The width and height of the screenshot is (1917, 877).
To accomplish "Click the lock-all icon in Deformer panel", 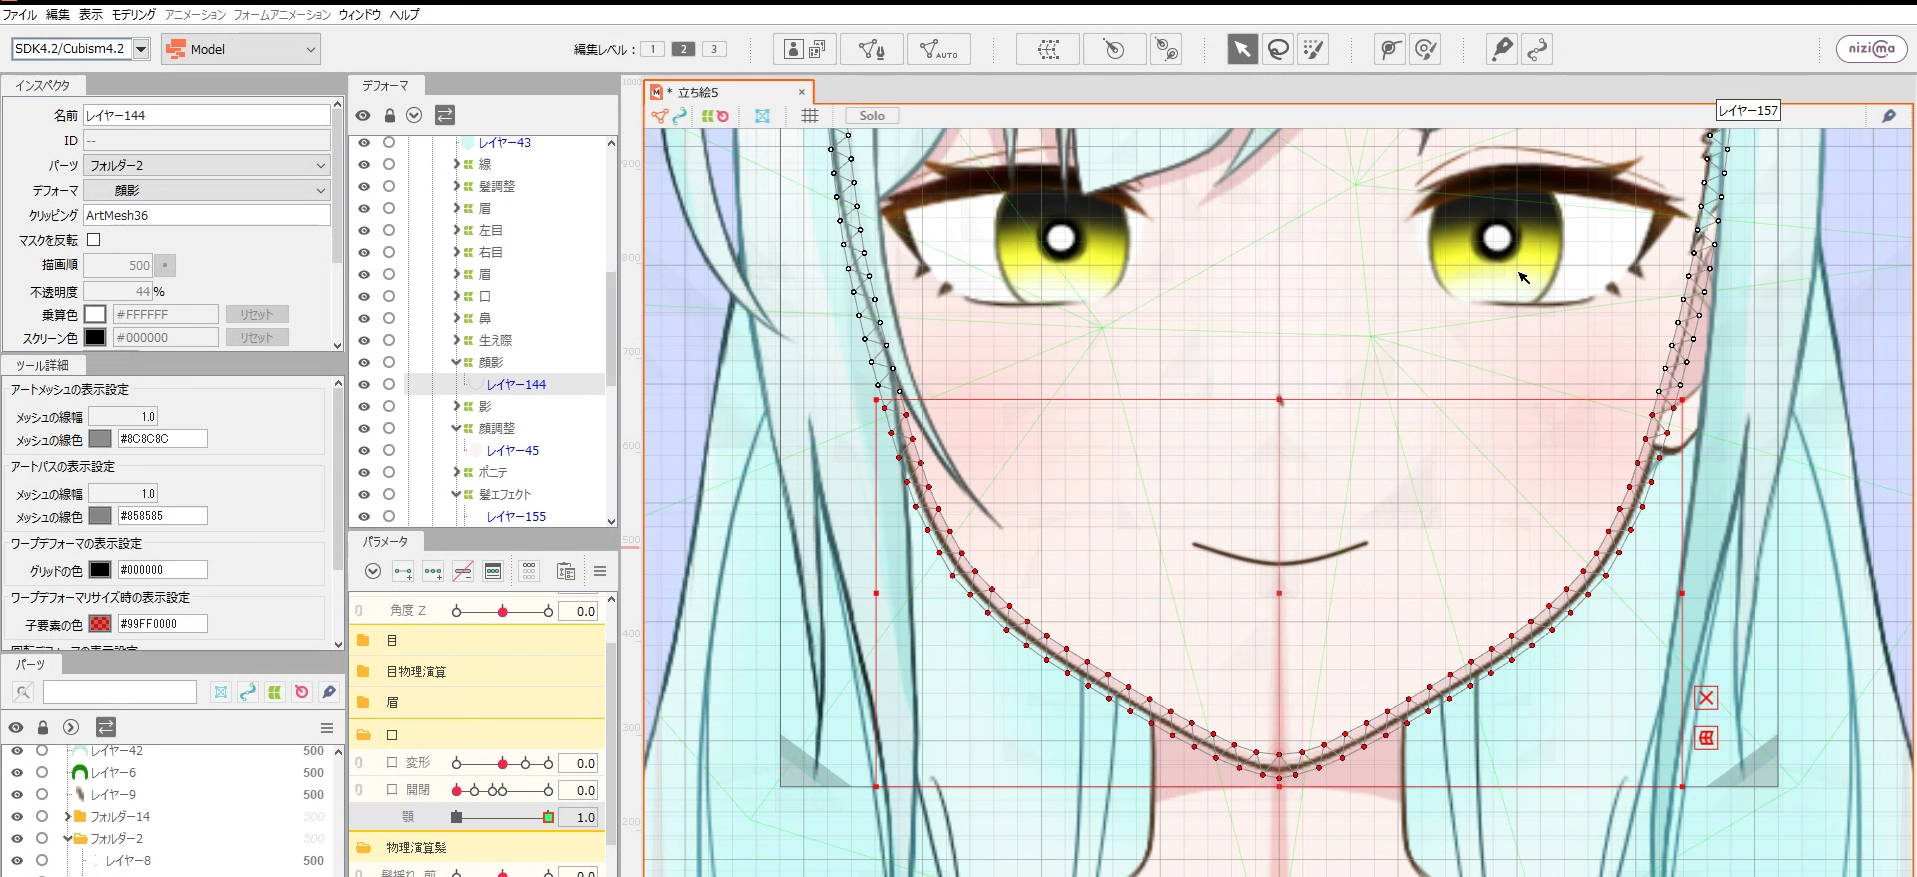I will (390, 115).
